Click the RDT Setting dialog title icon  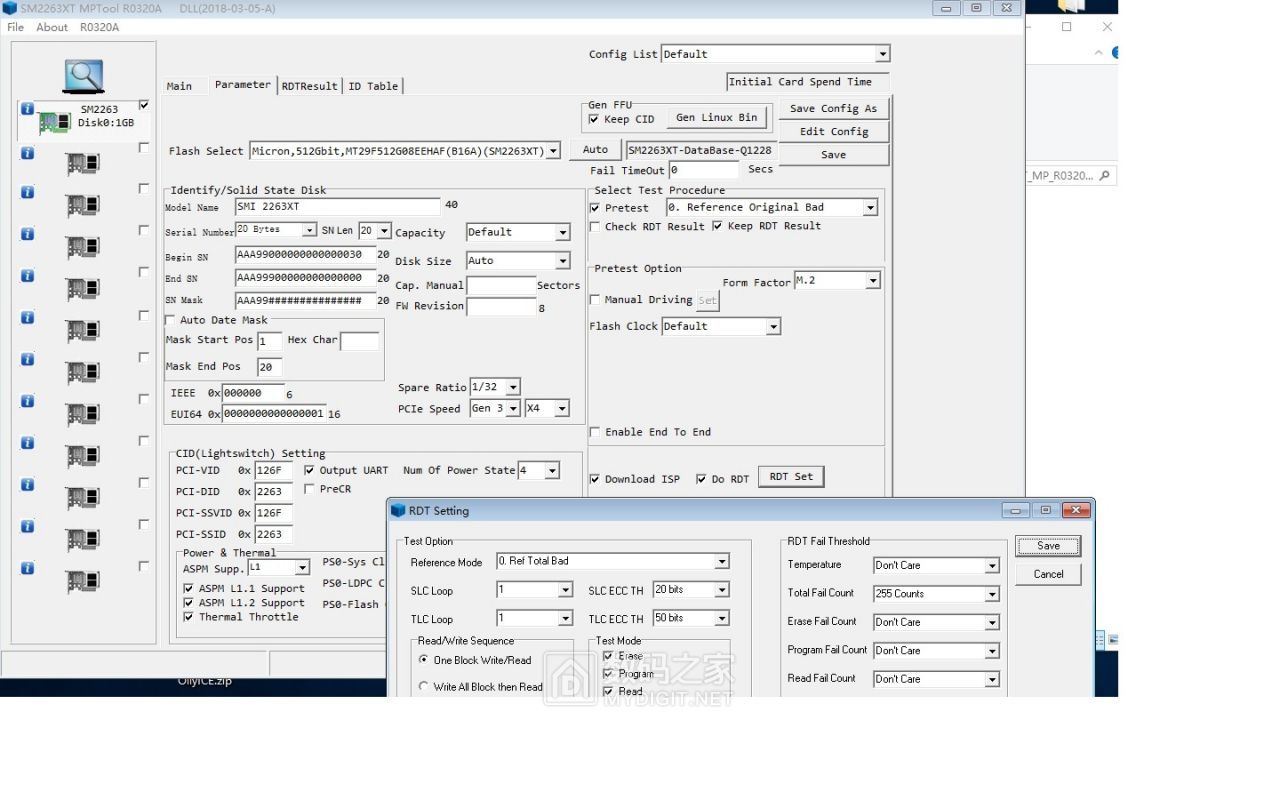point(398,511)
